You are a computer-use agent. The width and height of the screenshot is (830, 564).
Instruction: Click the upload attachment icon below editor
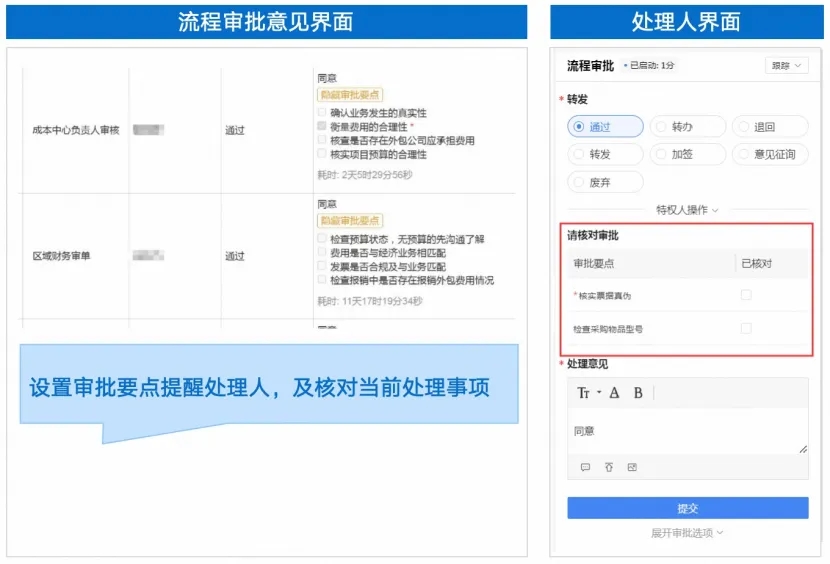tap(608, 467)
